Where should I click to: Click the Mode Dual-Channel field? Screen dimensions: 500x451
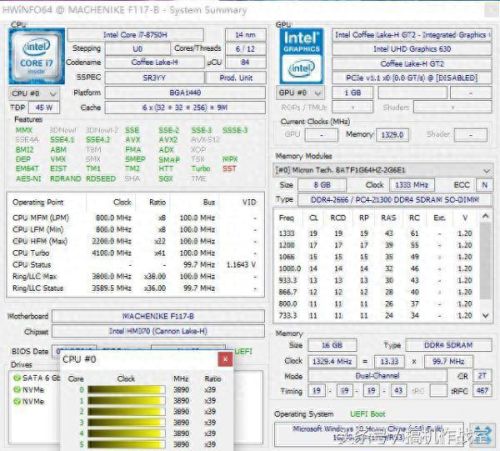click(377, 376)
